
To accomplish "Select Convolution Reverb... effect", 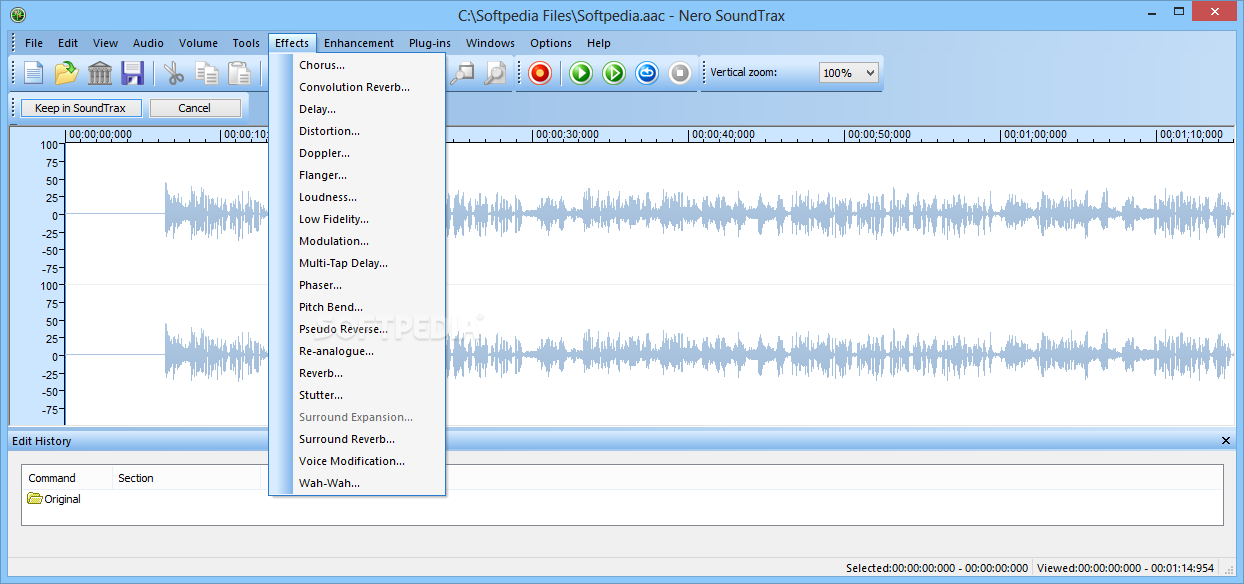I will (357, 87).
